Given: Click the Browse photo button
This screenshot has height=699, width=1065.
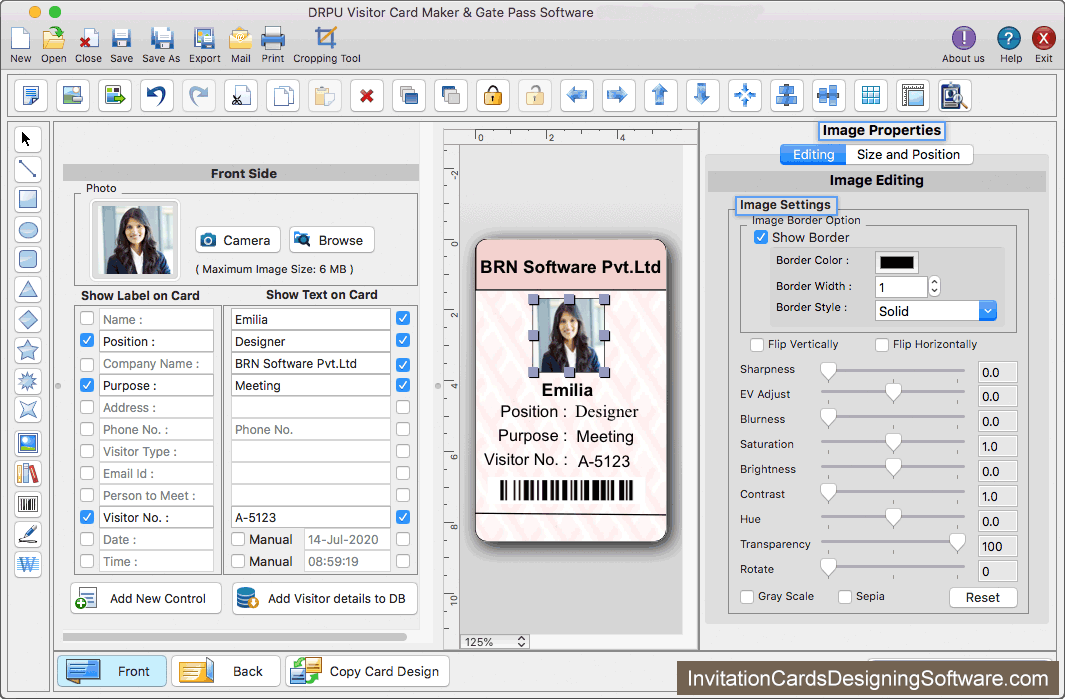Looking at the screenshot, I should [331, 240].
